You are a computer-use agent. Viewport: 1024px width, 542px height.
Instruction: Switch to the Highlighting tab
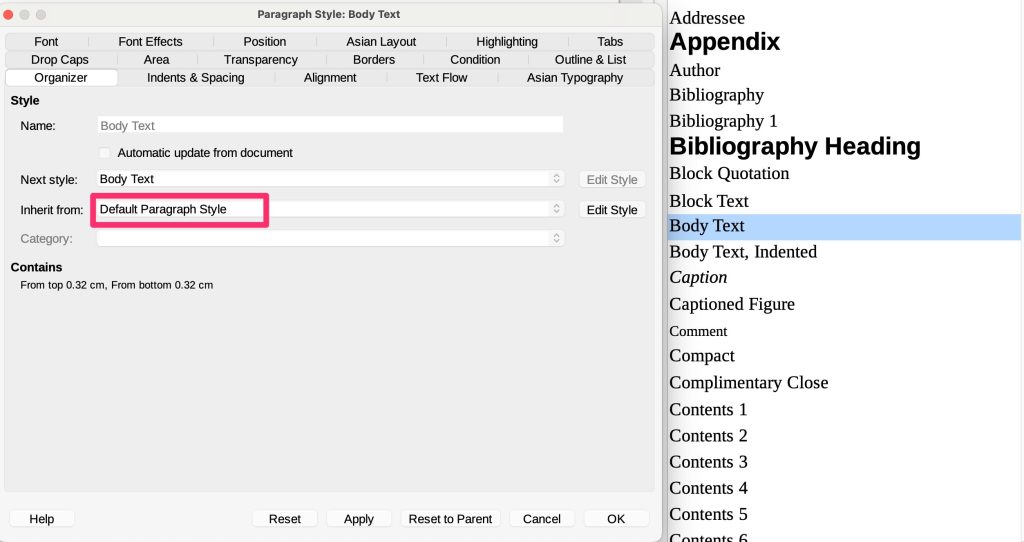(x=506, y=42)
